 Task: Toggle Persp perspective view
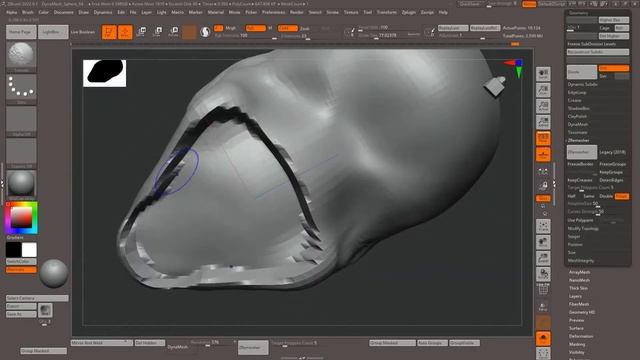point(543,138)
